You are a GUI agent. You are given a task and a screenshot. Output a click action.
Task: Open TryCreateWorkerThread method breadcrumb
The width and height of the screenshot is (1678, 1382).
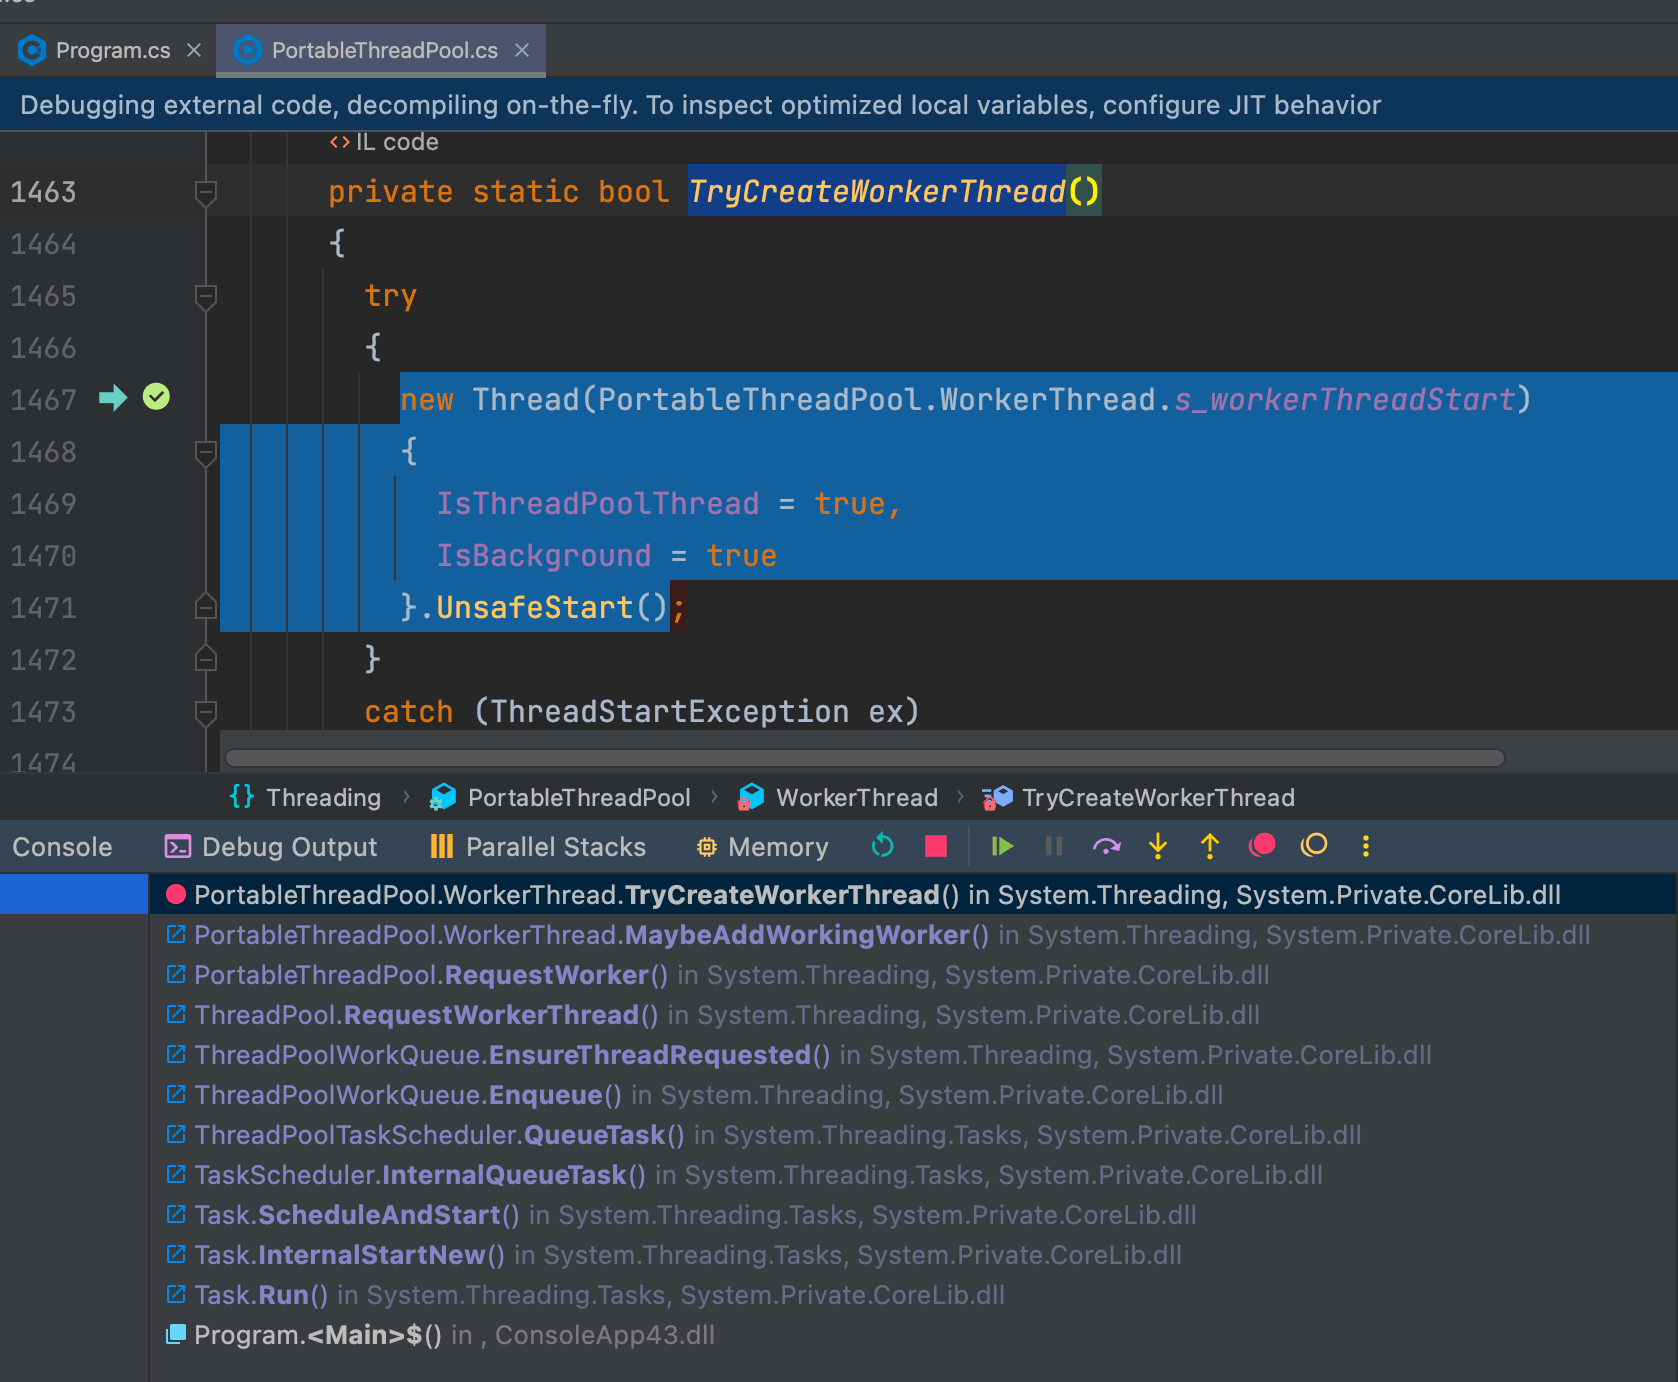point(1139,797)
